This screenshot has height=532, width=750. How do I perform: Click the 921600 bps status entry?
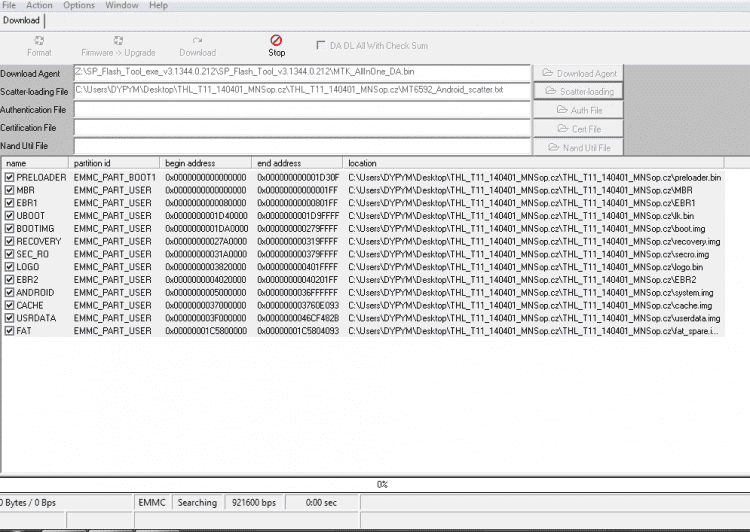[x=254, y=503]
